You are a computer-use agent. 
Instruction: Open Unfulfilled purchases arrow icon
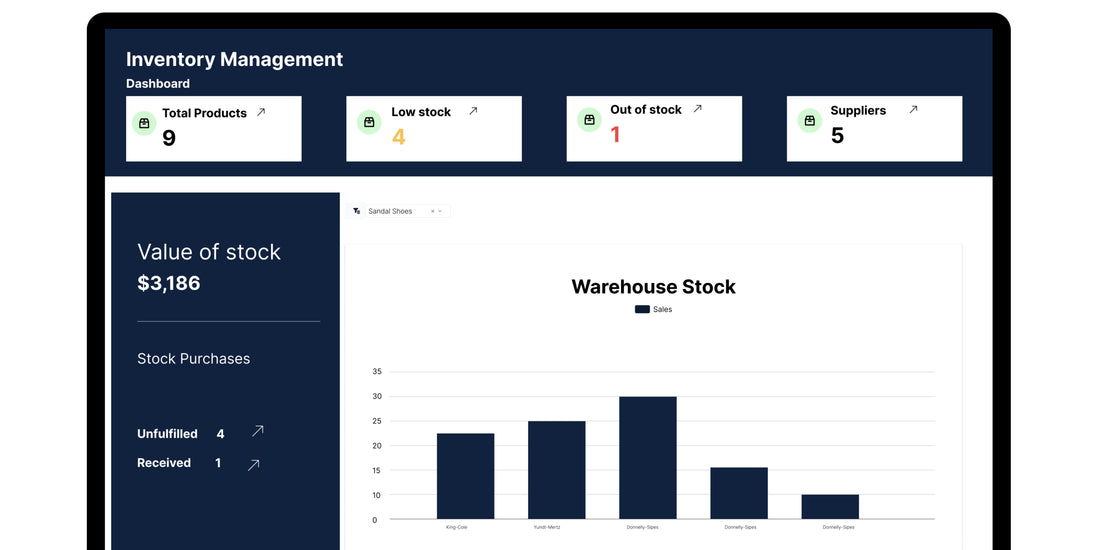257,432
